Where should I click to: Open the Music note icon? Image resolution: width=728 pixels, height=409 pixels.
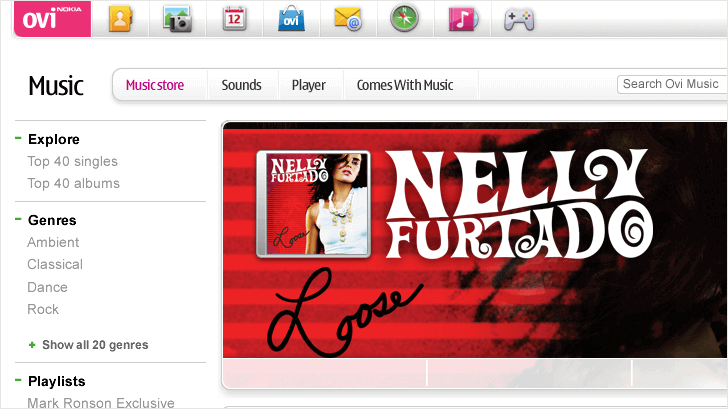pos(462,19)
